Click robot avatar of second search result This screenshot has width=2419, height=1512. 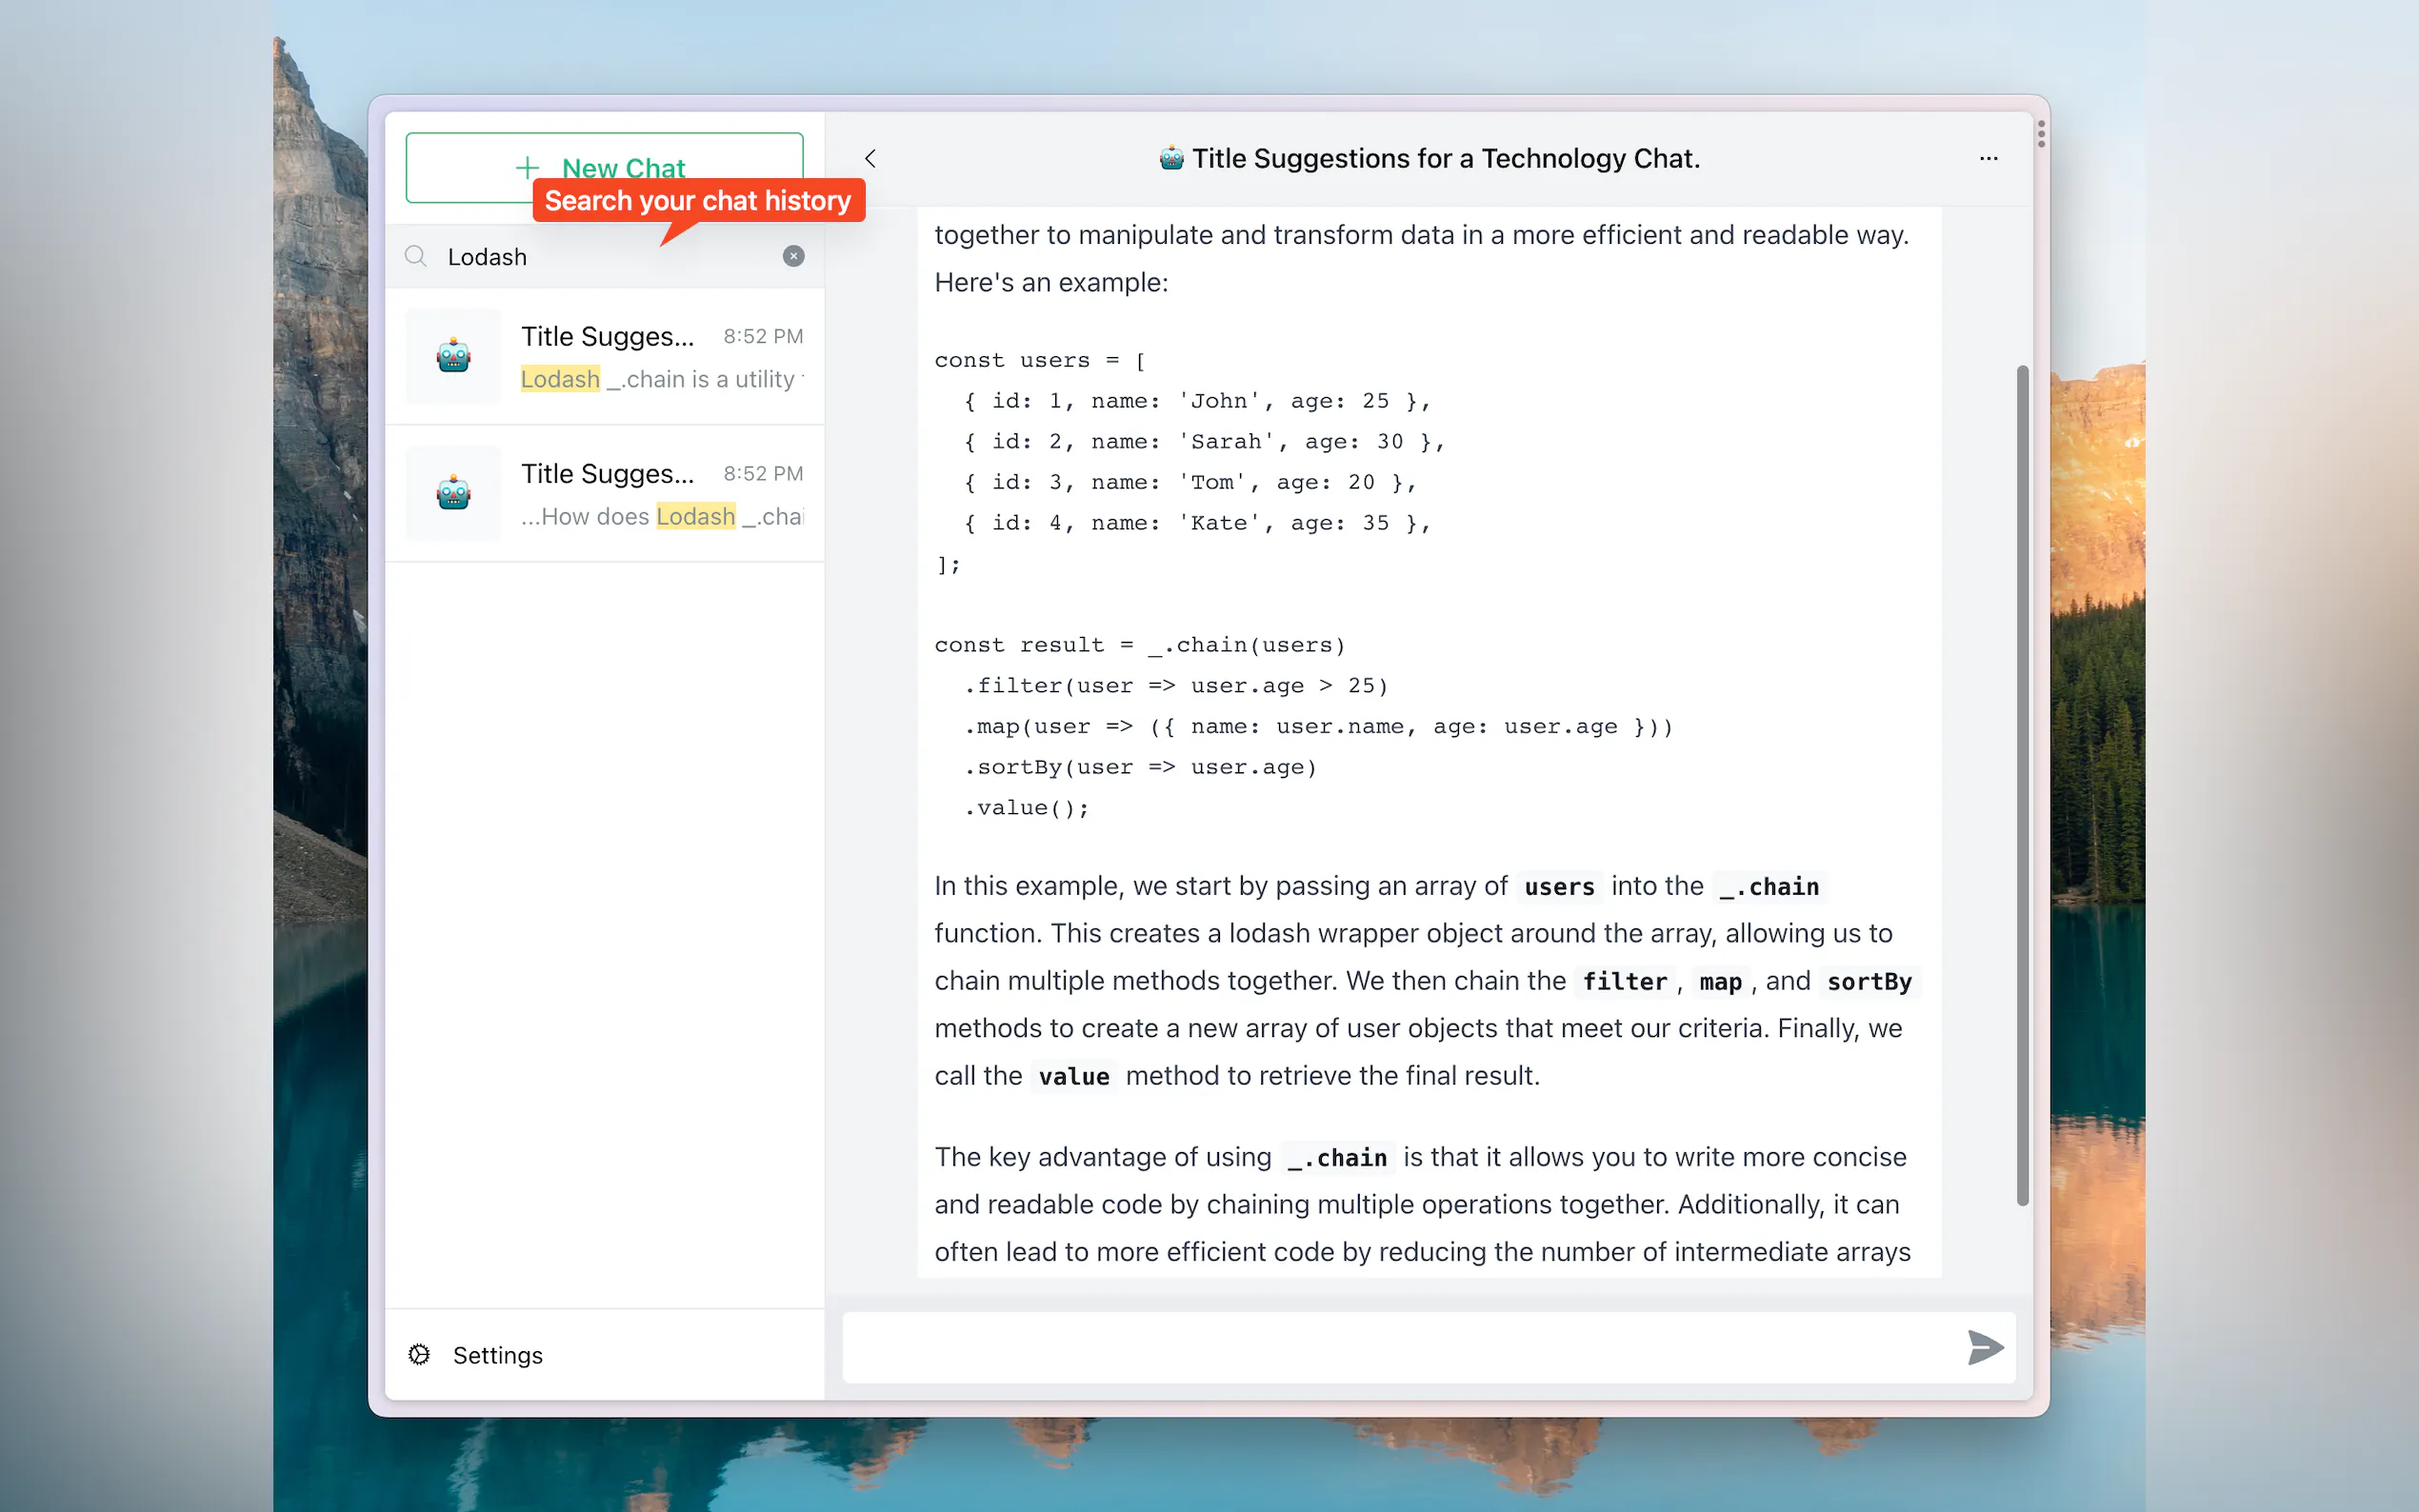click(x=454, y=493)
